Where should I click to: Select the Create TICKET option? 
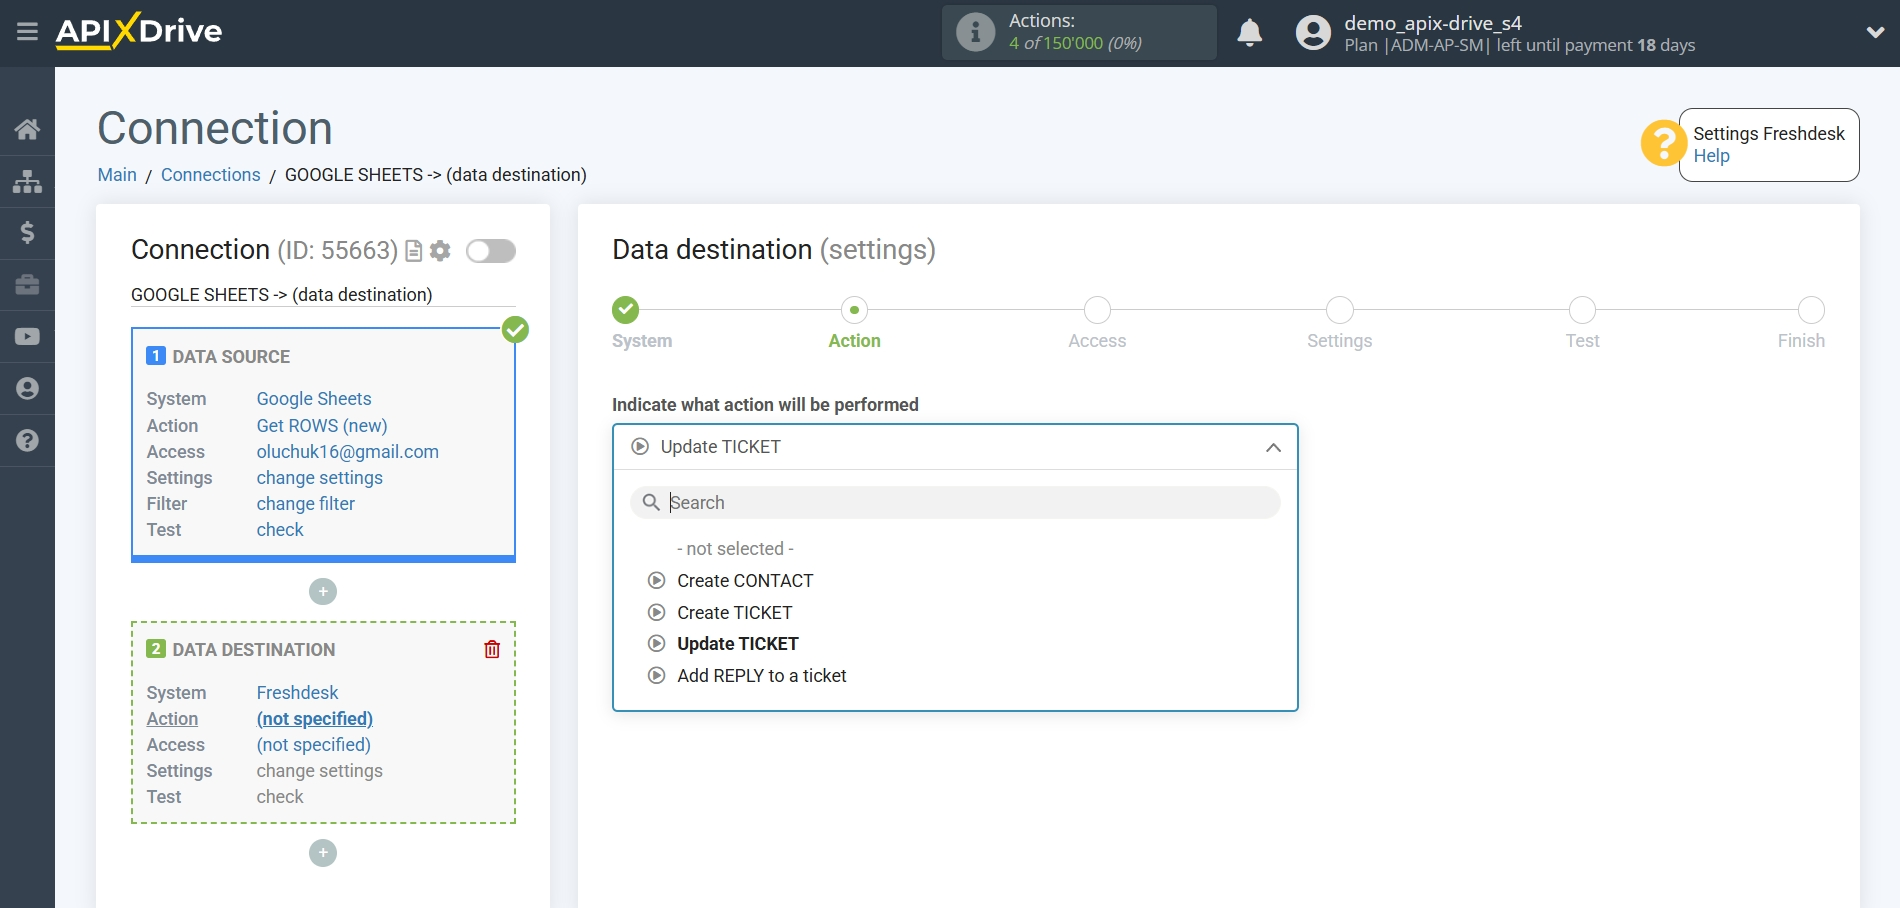[x=734, y=613]
